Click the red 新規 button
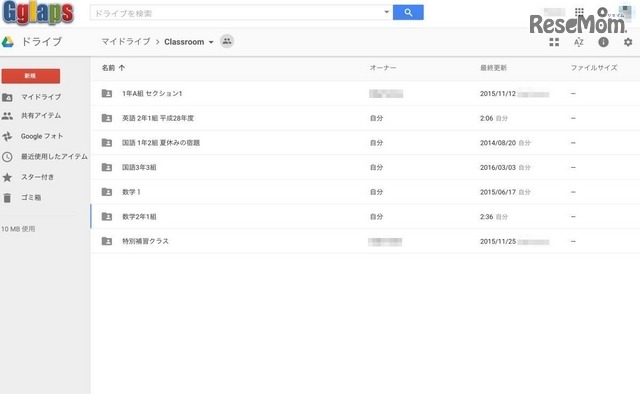This screenshot has width=640, height=394. (x=31, y=76)
